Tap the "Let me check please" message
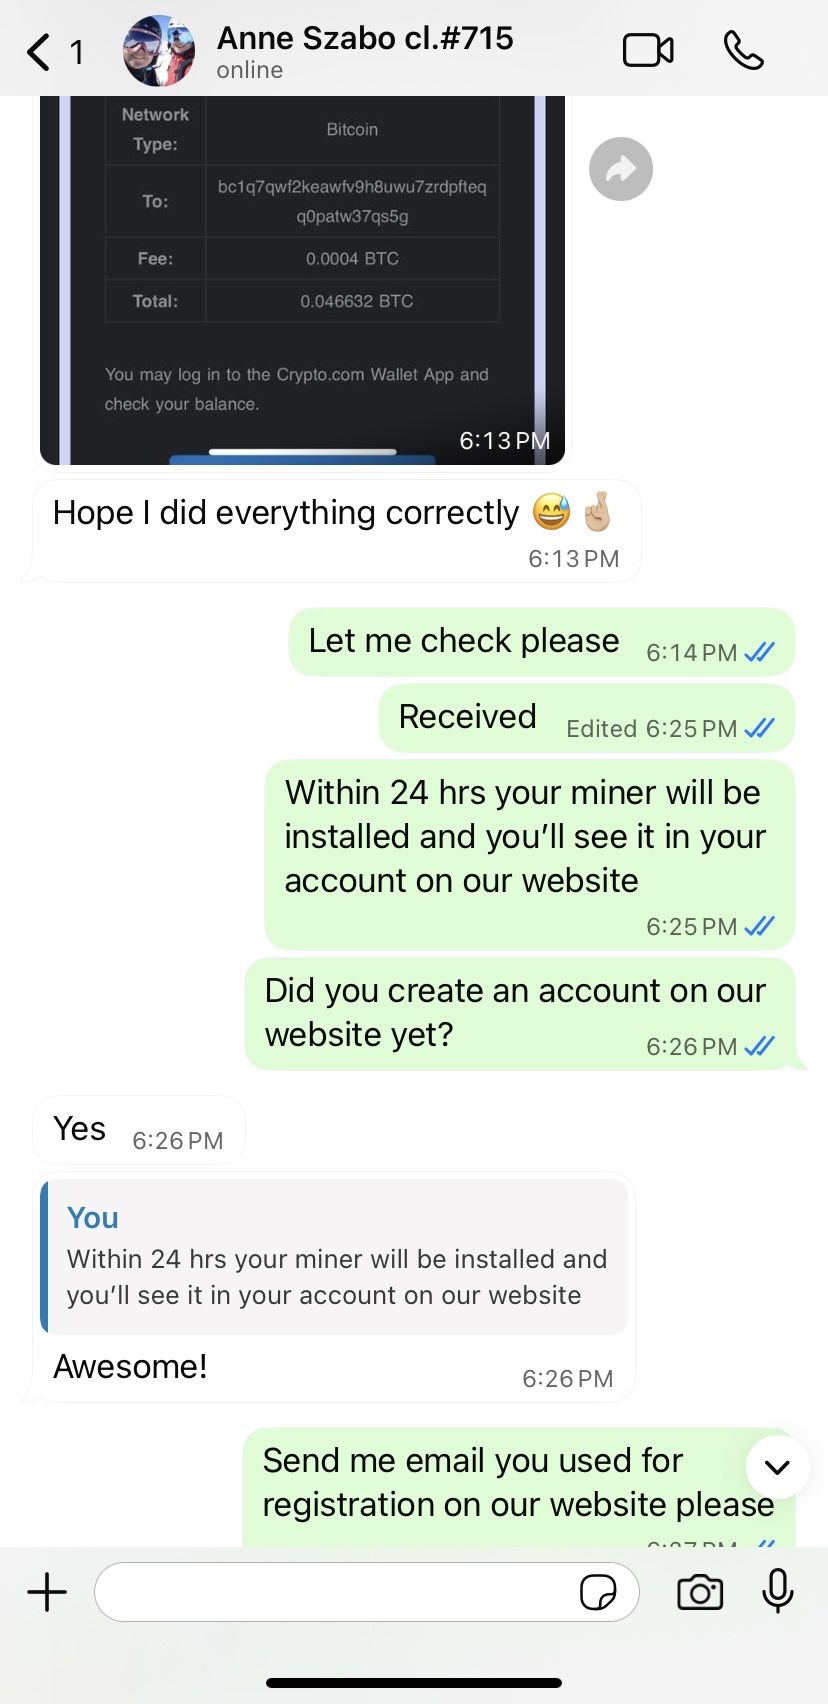The height and width of the screenshot is (1704, 828). (542, 642)
